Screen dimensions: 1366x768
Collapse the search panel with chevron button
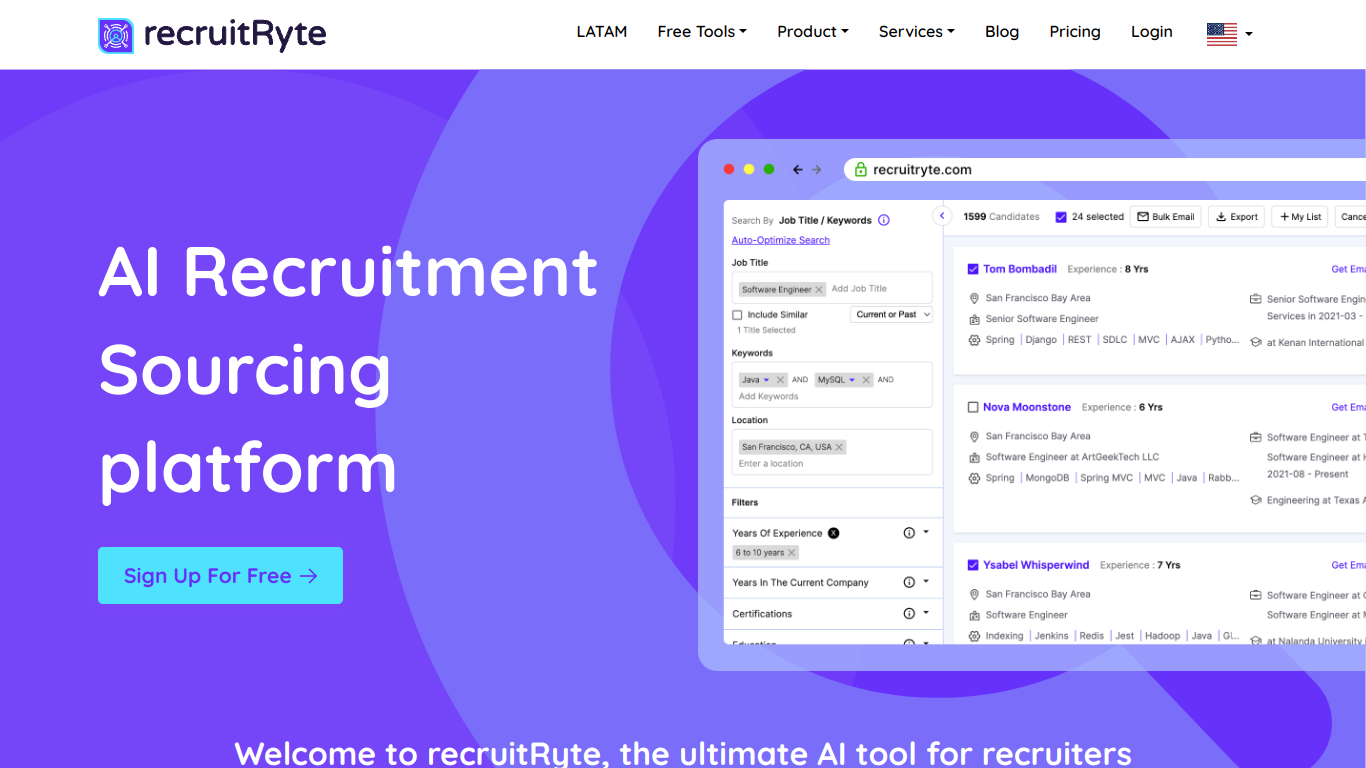(x=942, y=216)
